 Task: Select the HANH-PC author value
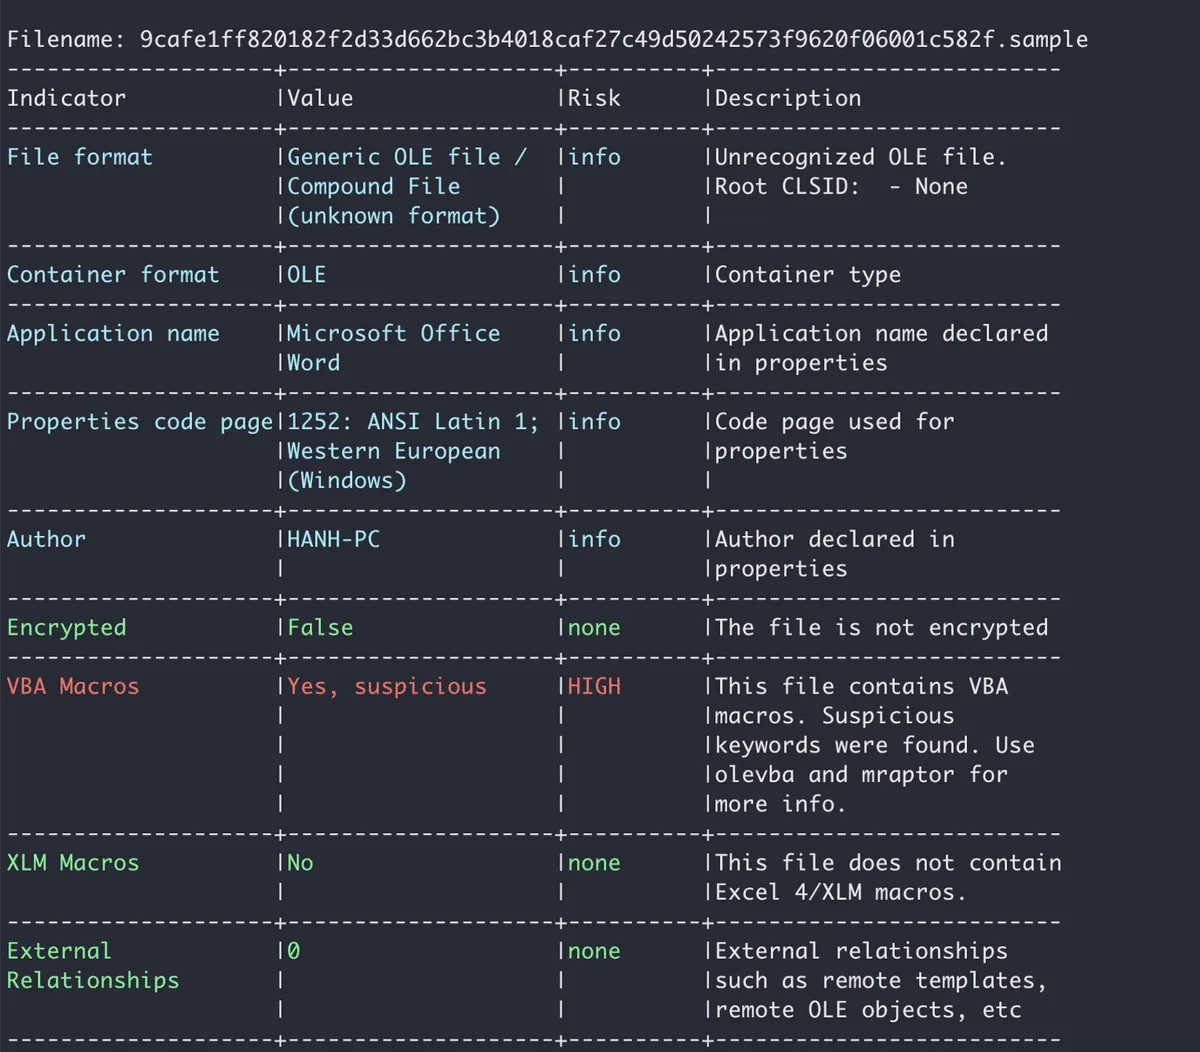(x=334, y=540)
